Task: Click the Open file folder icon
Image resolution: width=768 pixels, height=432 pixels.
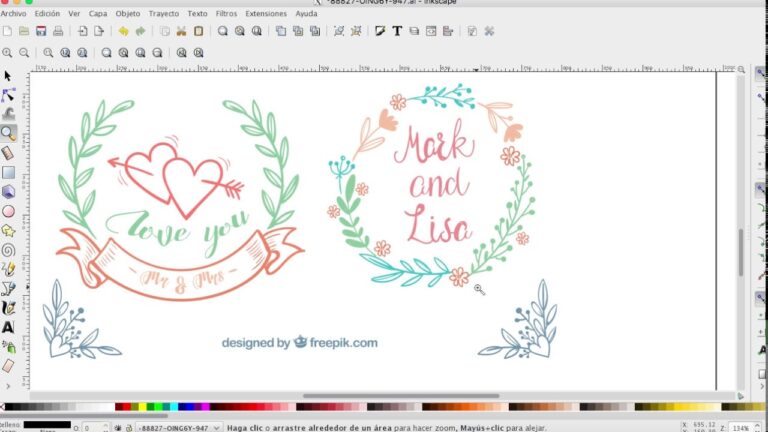Action: coord(24,31)
